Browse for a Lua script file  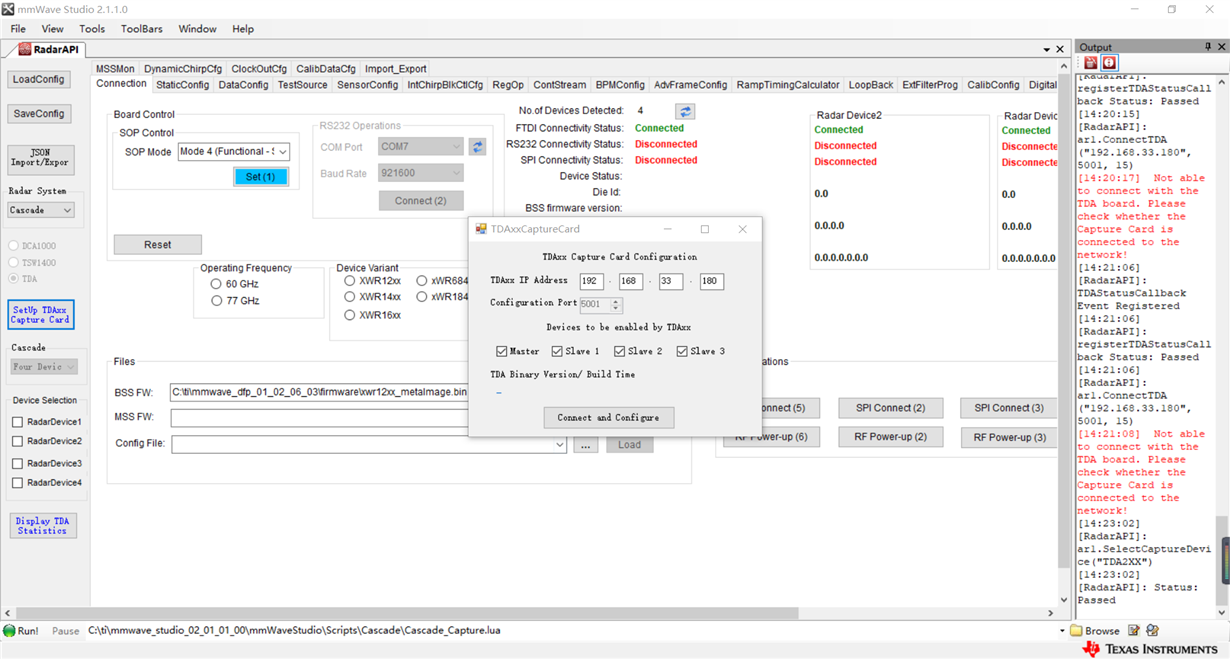tap(1095, 631)
